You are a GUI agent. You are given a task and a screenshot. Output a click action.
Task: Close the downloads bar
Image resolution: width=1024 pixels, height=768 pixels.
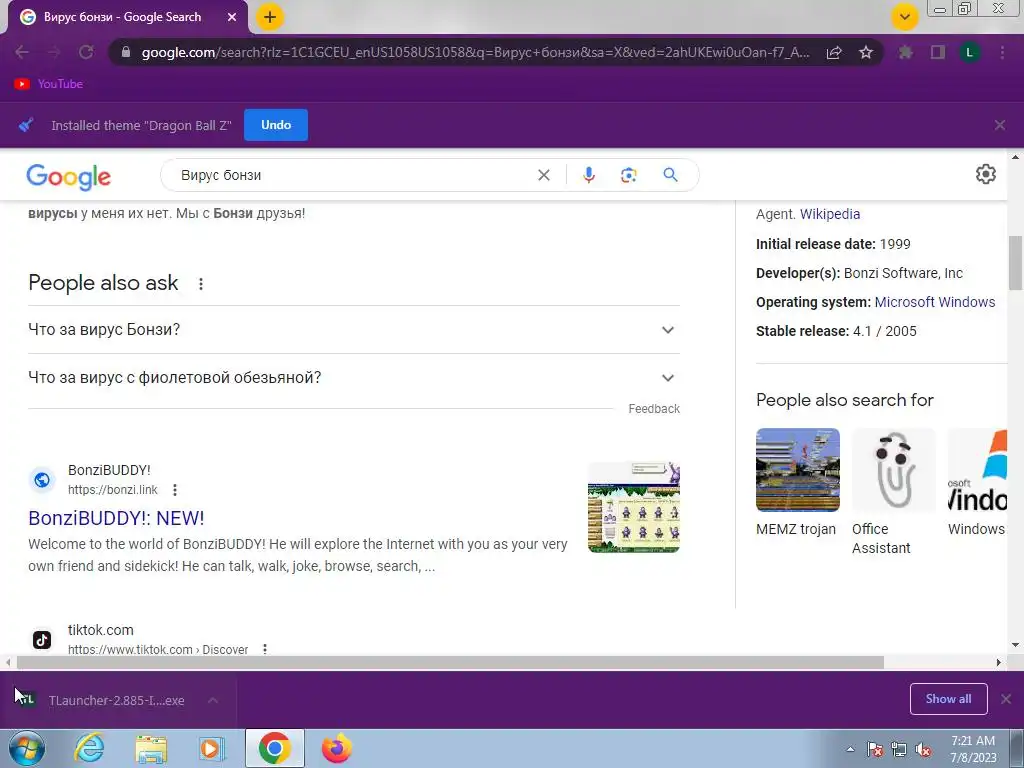point(1006,699)
